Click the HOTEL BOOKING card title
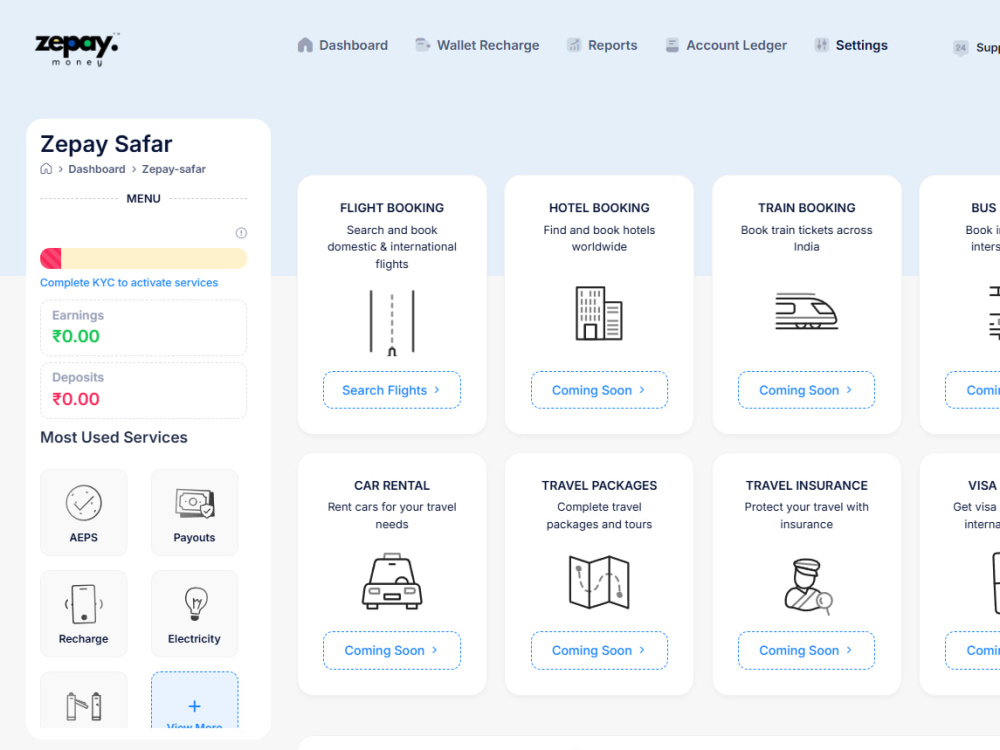 pyautogui.click(x=599, y=208)
